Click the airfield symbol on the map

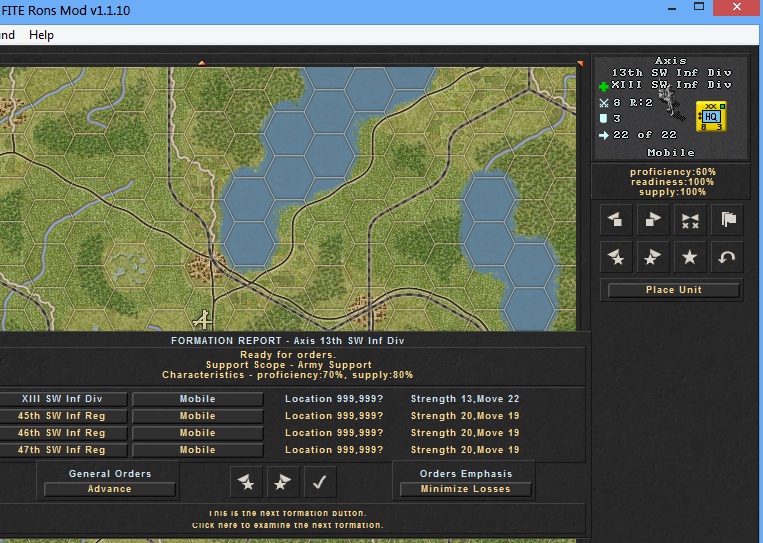[203, 320]
